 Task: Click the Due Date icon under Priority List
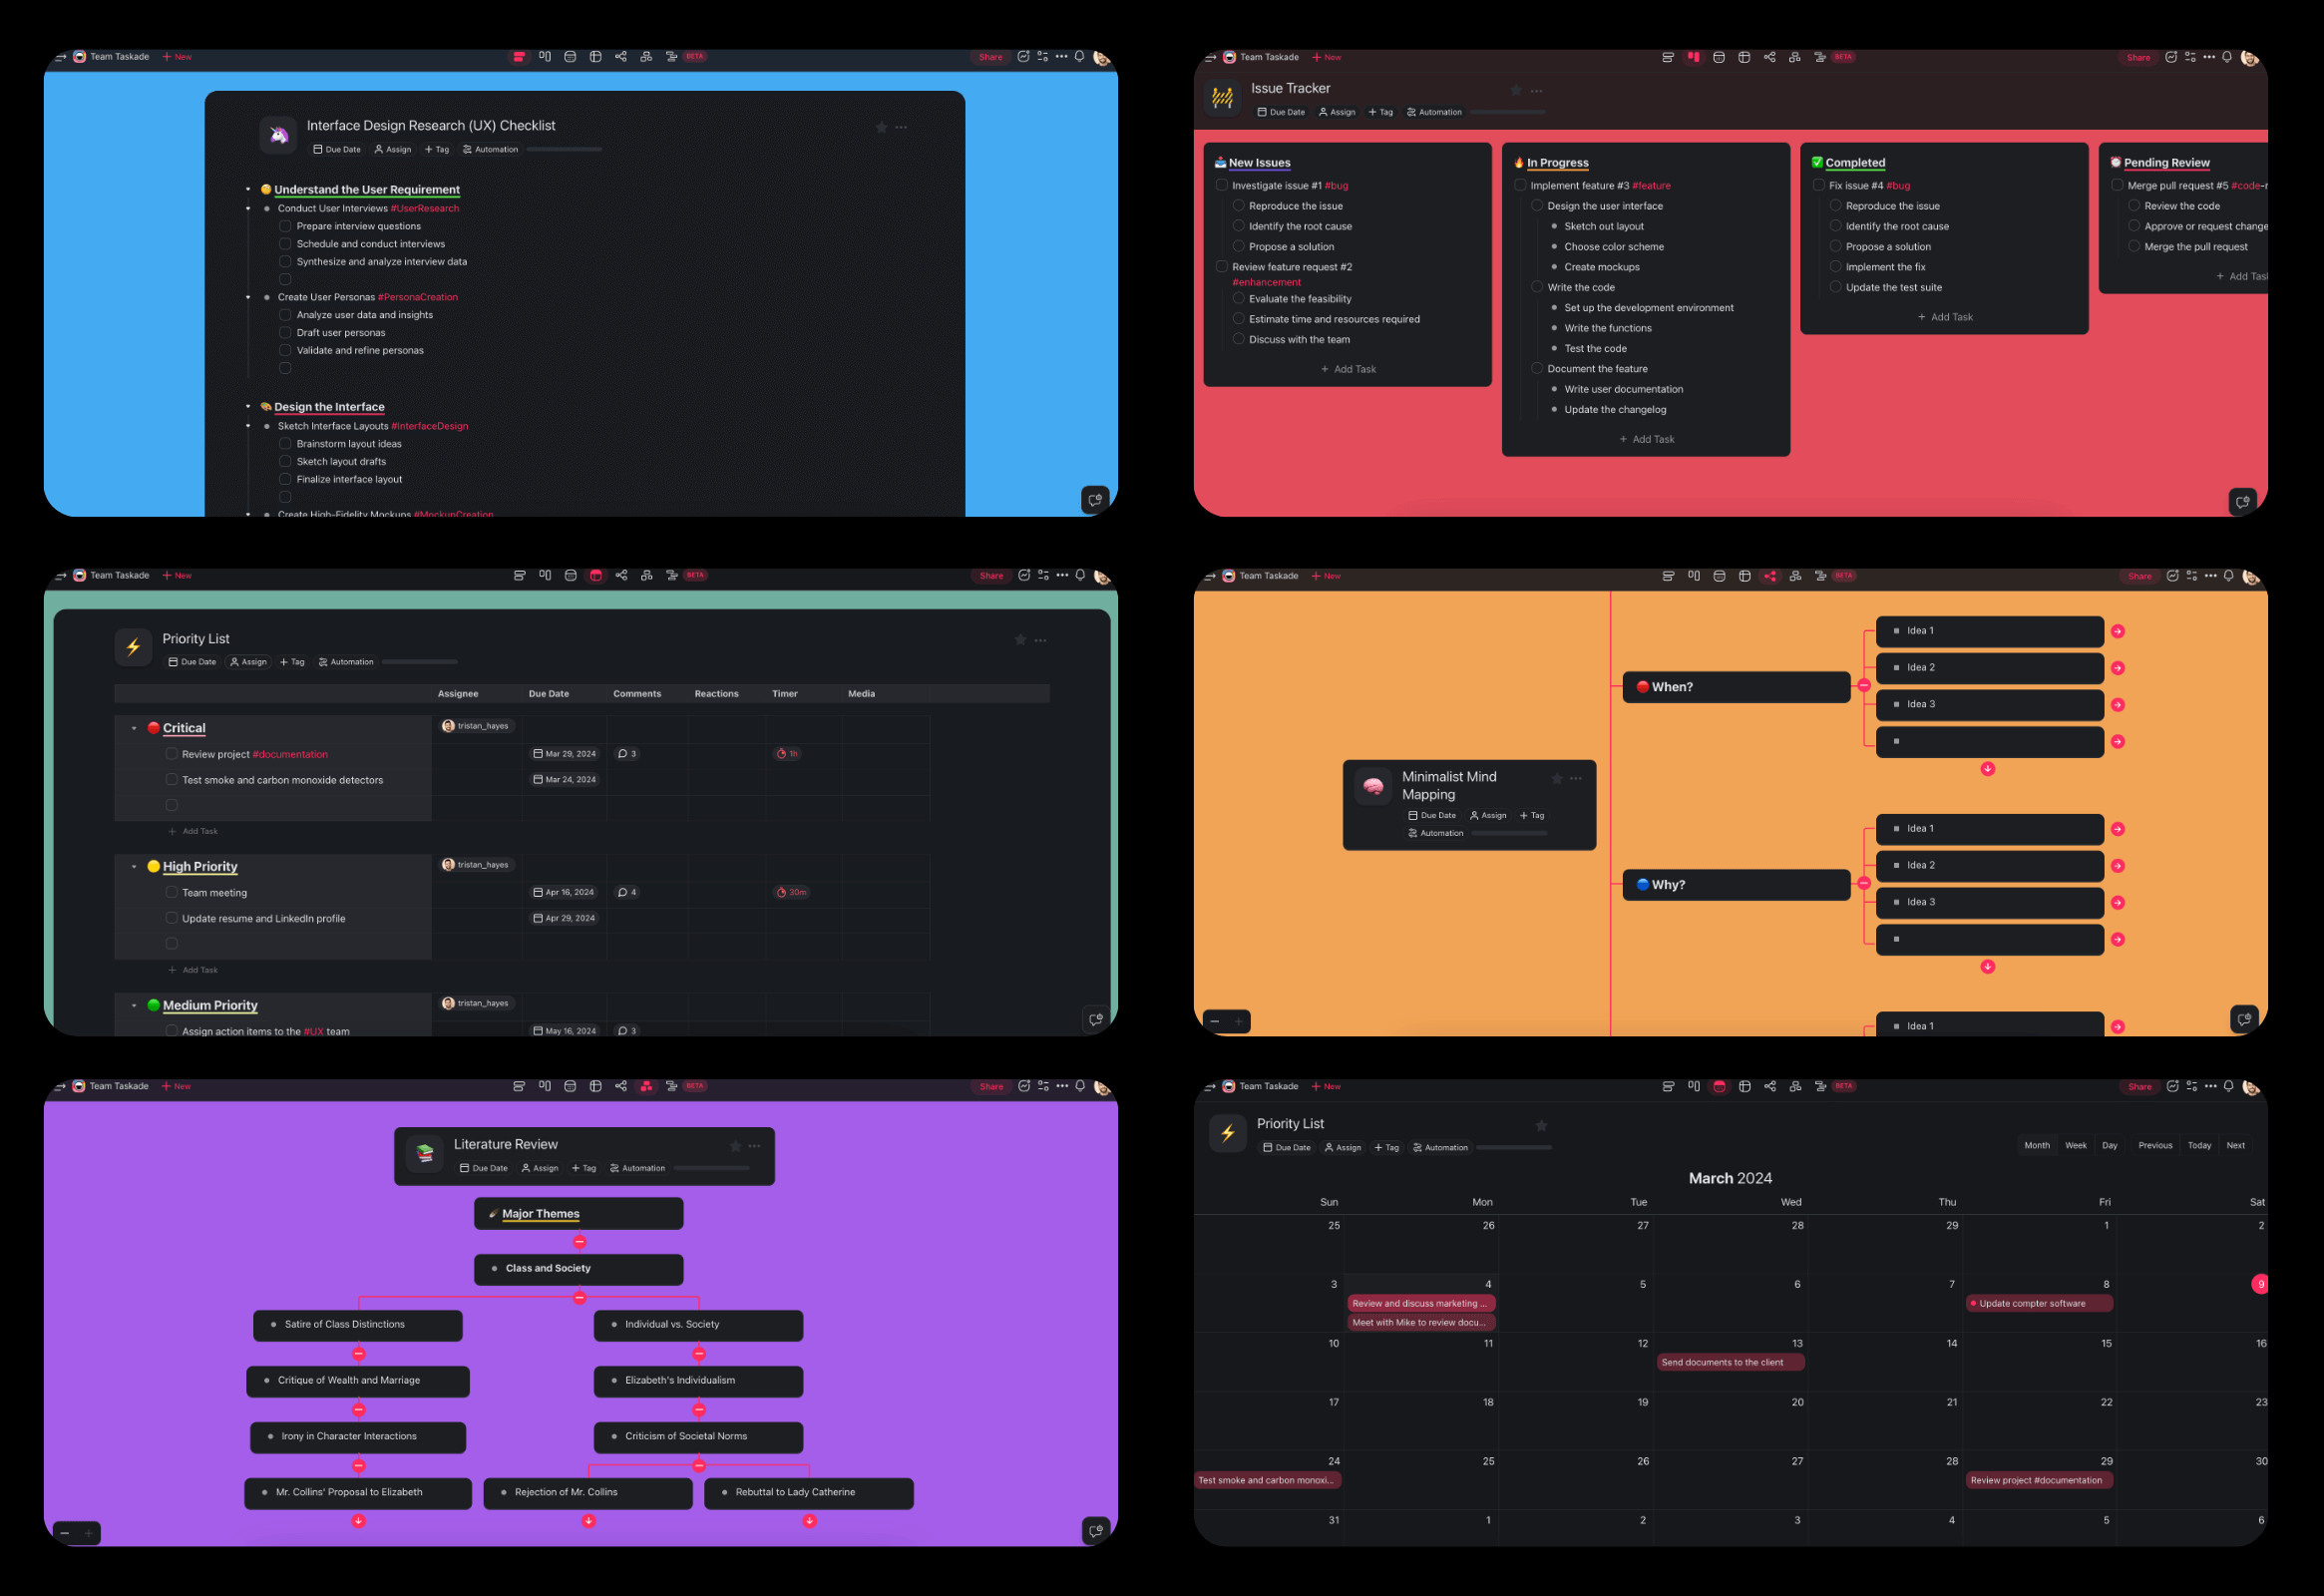[x=192, y=661]
